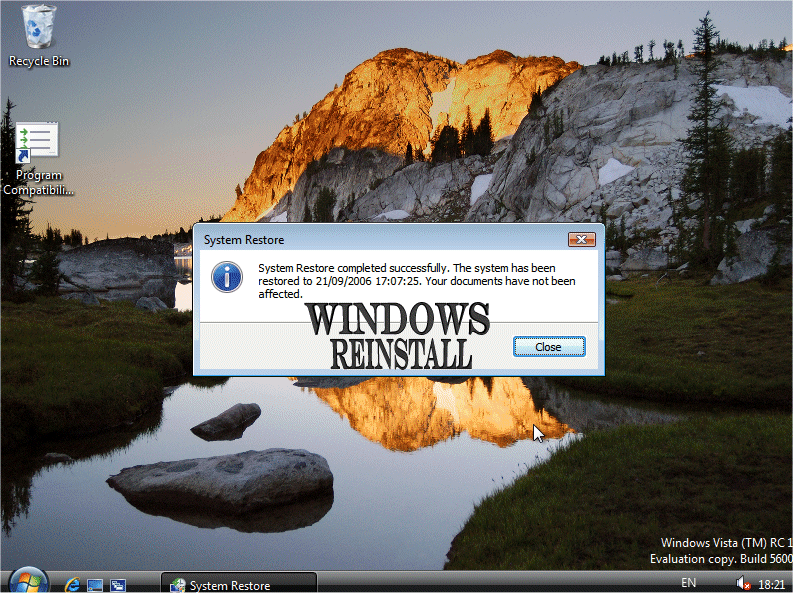
Task: Open the Windows Start orb
Action: pyautogui.click(x=26, y=582)
